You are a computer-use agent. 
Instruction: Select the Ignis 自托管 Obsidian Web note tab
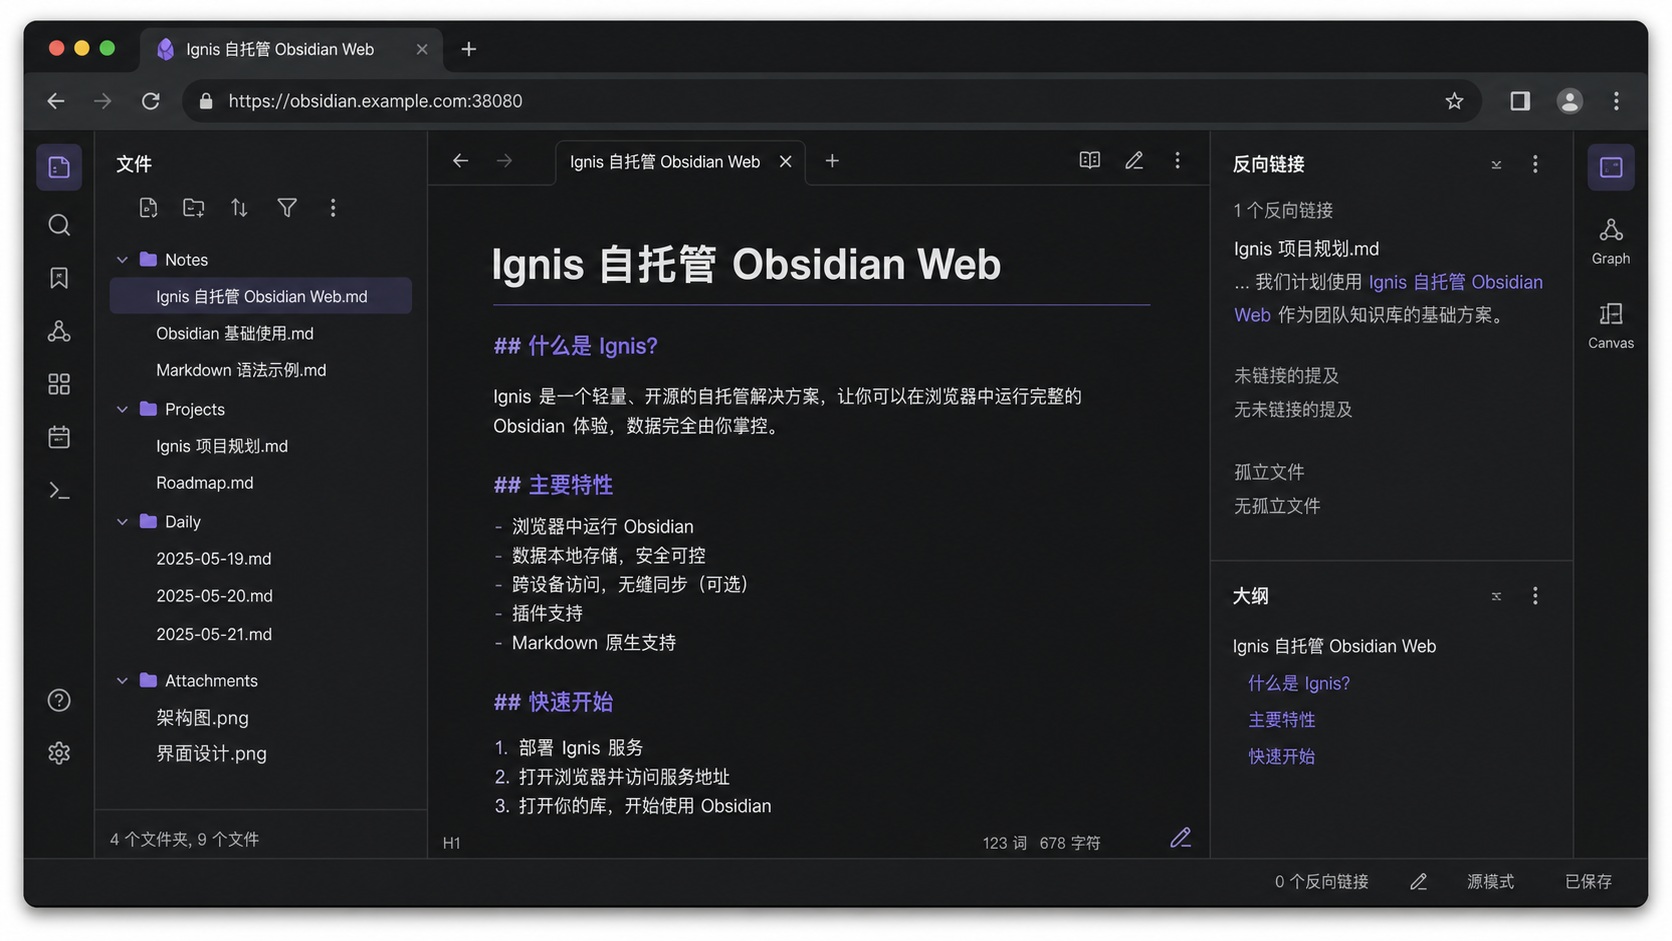pyautogui.click(x=665, y=162)
